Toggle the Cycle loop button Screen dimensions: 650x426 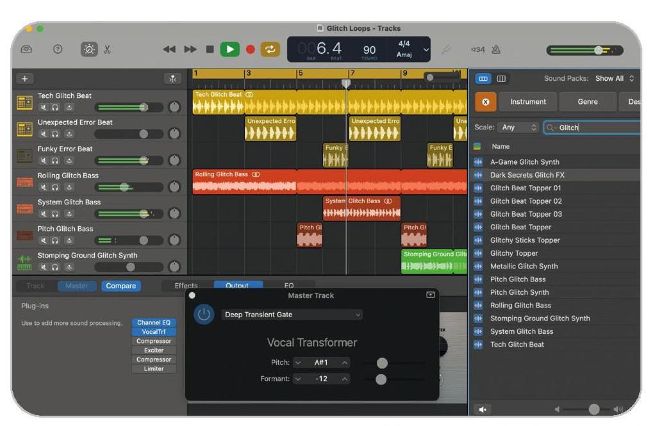tap(270, 49)
